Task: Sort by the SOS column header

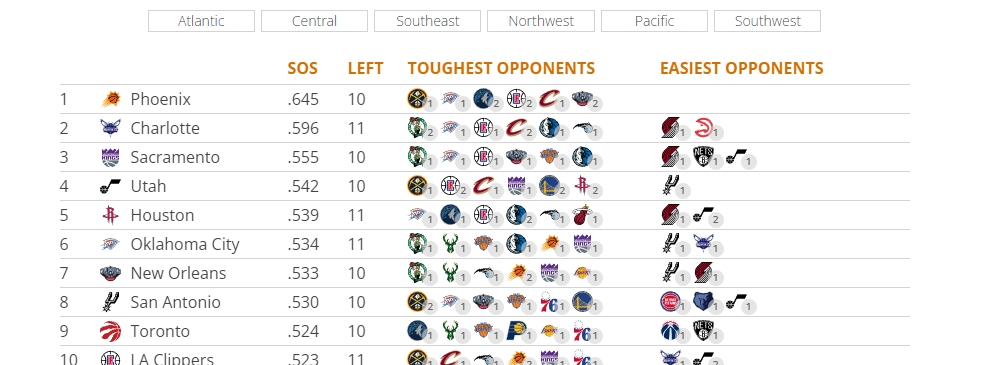Action: (303, 68)
